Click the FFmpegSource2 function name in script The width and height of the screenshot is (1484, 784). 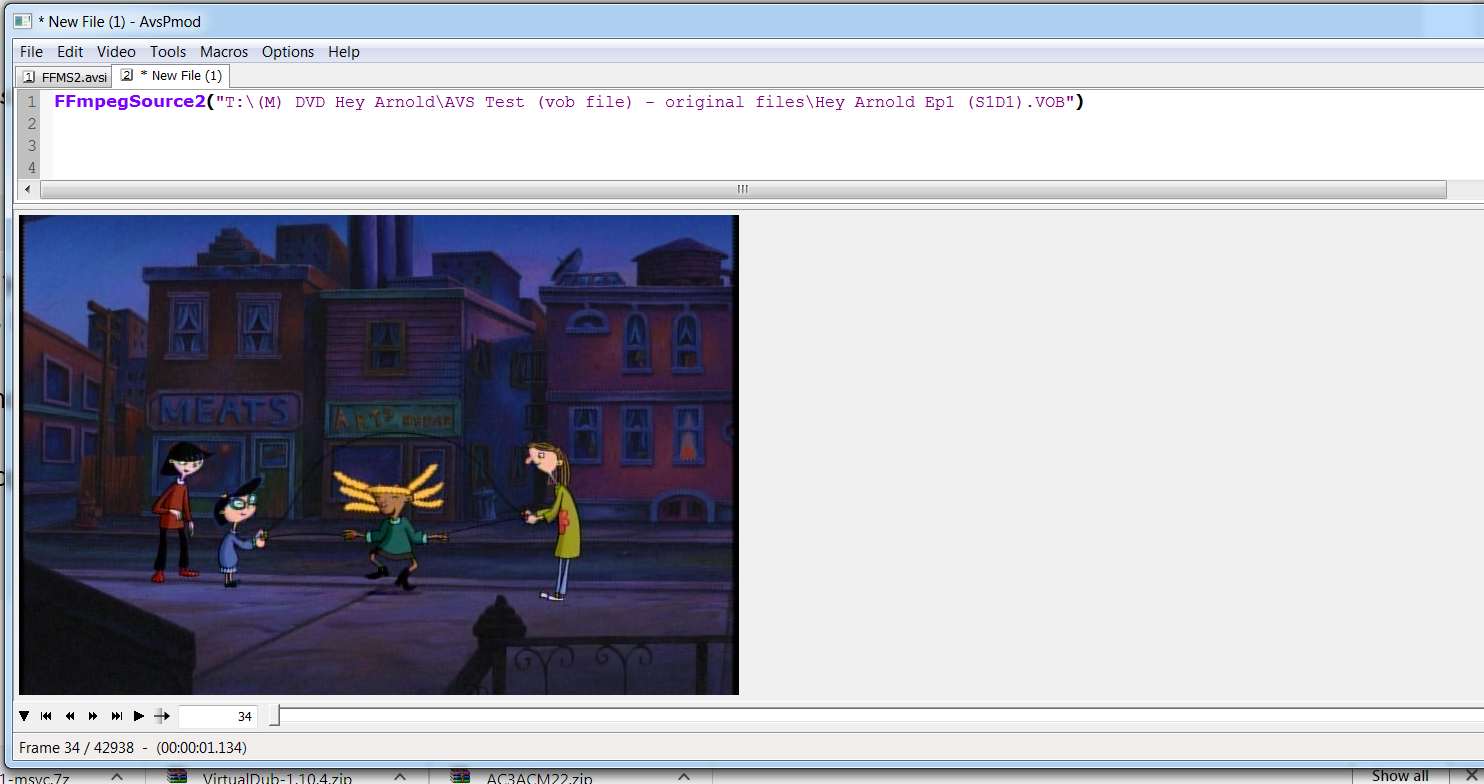(129, 102)
